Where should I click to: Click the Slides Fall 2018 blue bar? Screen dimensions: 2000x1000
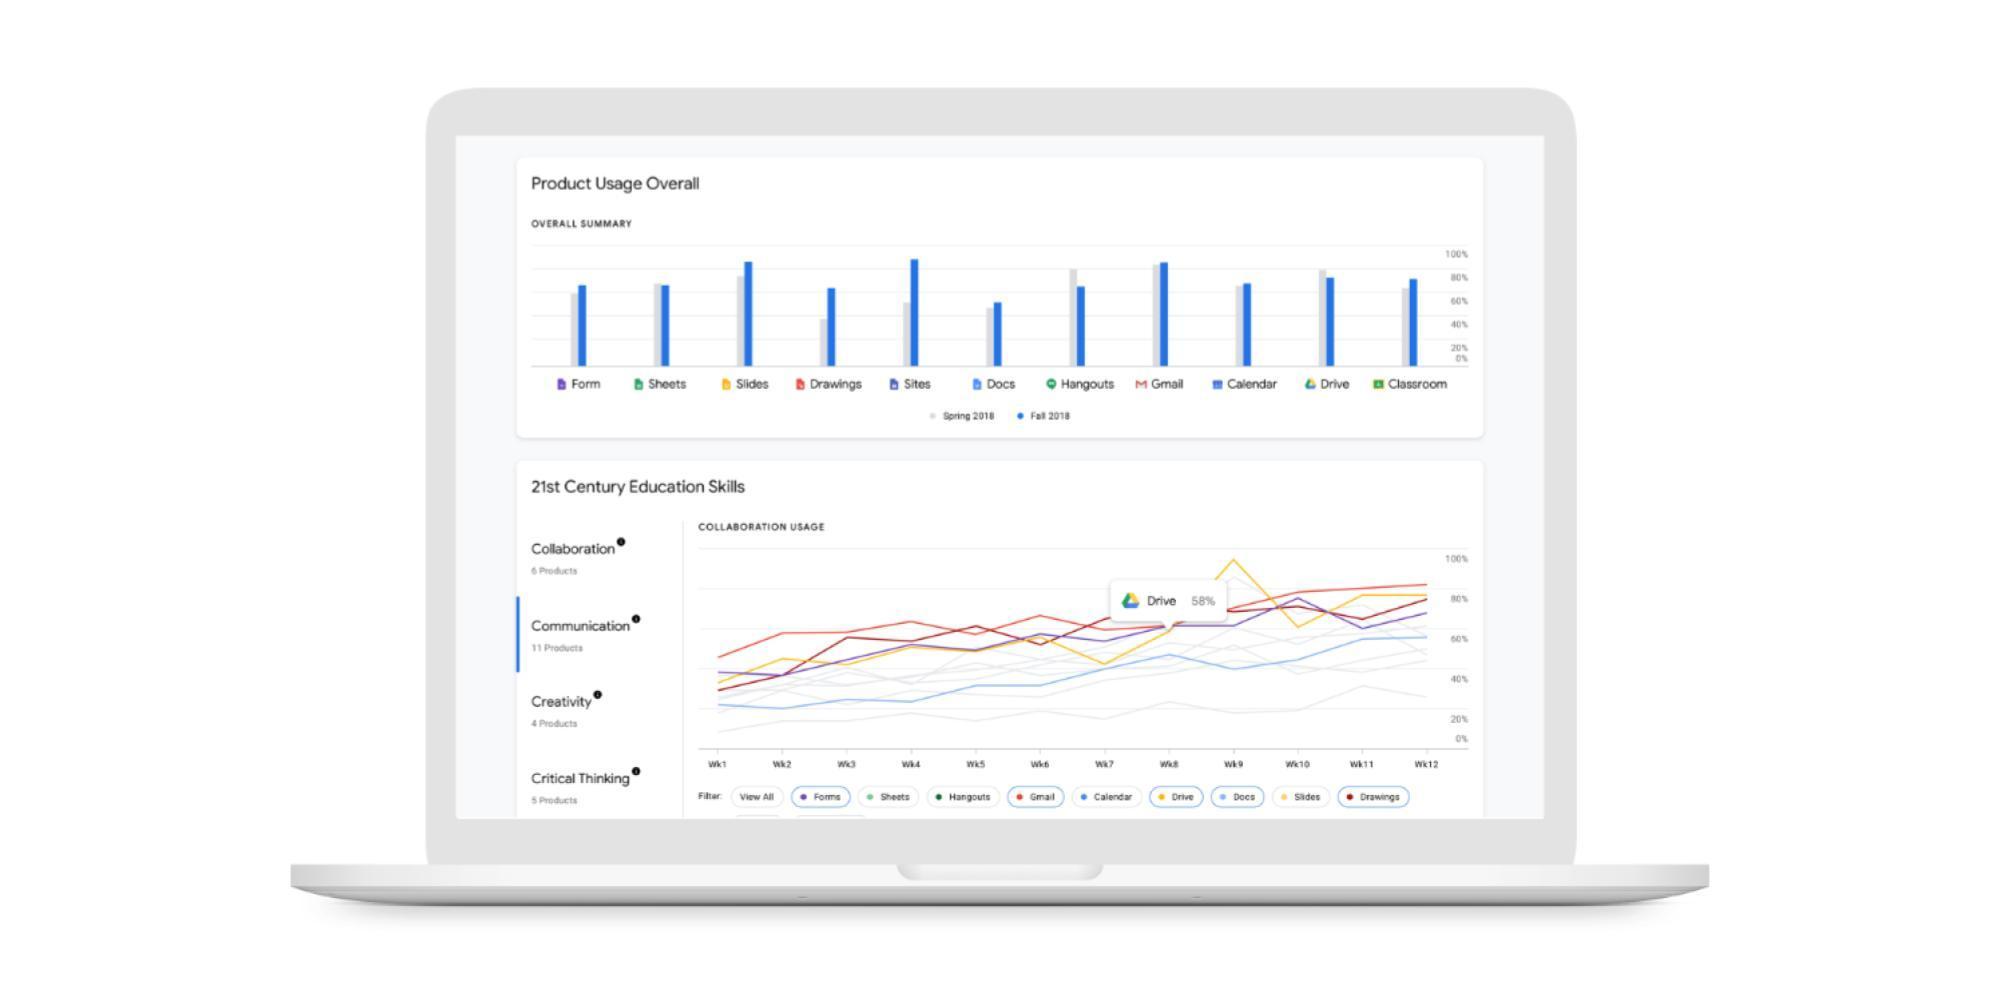[748, 314]
